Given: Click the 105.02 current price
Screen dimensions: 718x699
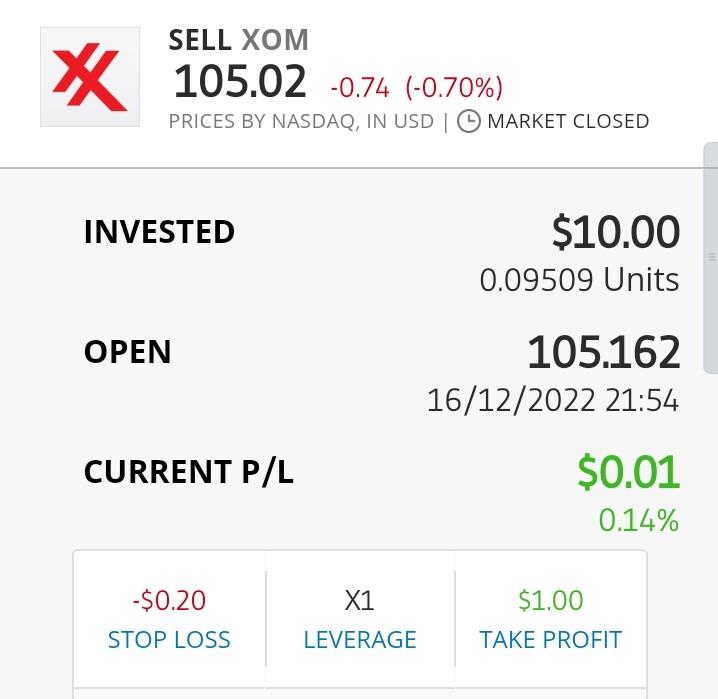Looking at the screenshot, I should (240, 81).
